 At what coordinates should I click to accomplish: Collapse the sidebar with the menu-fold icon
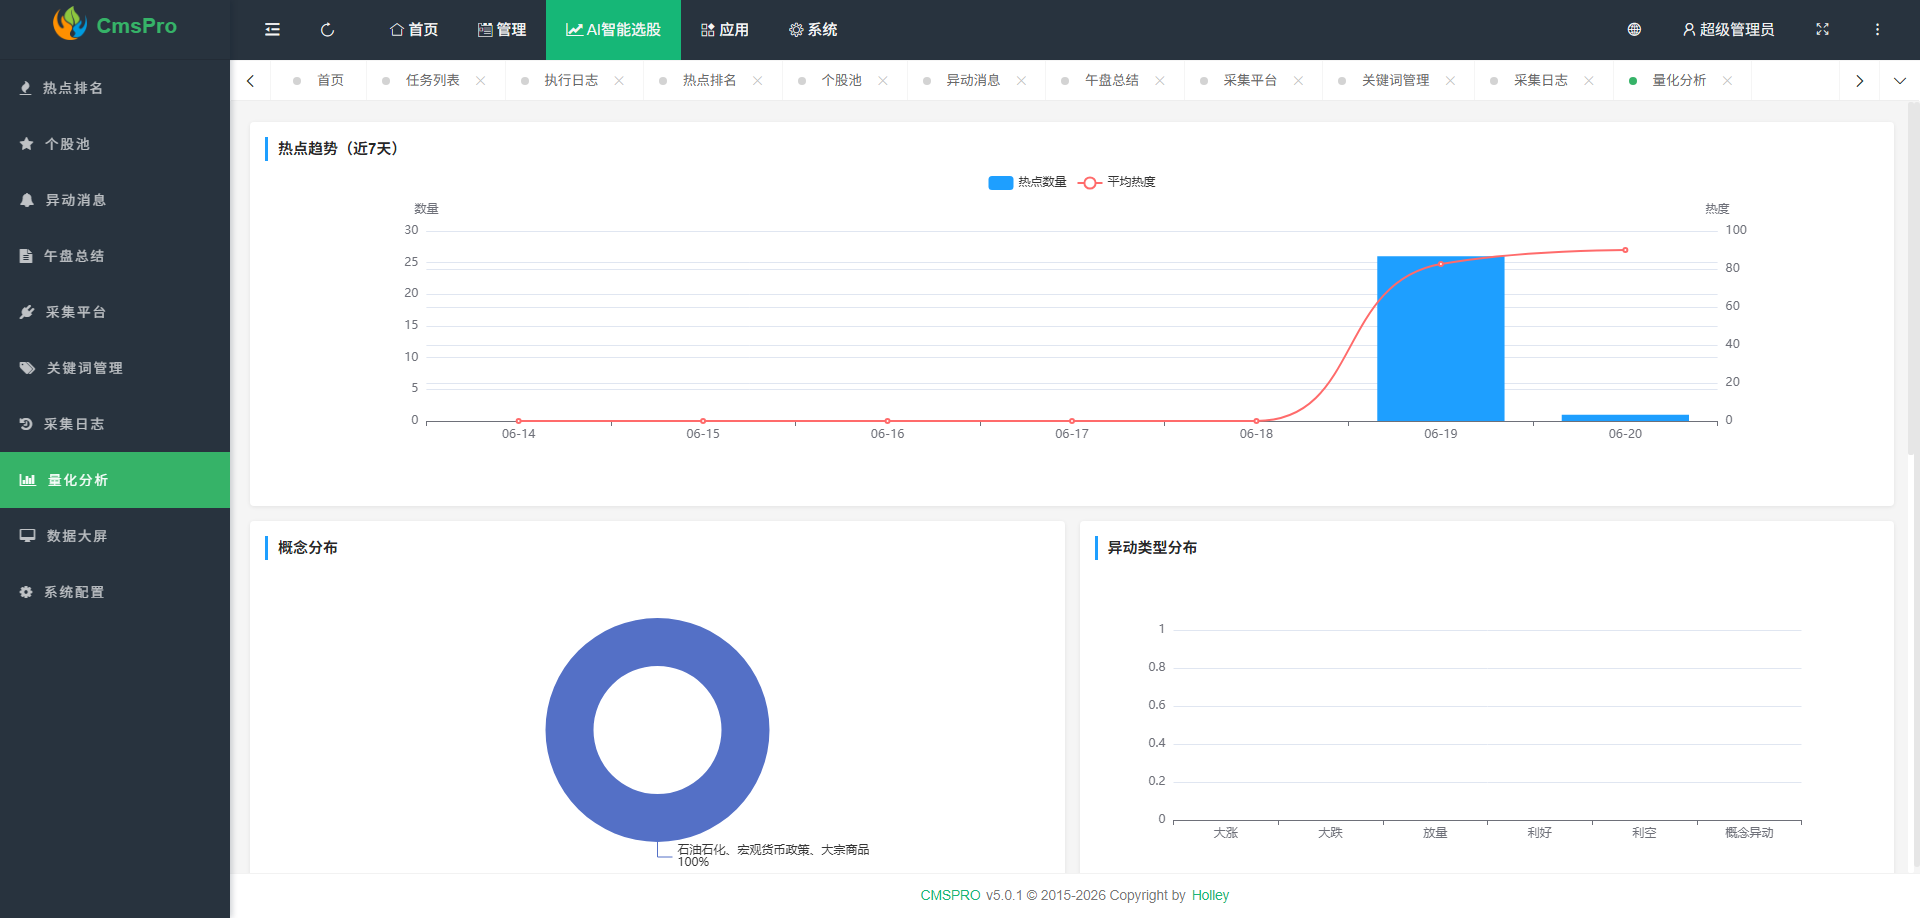pyautogui.click(x=272, y=30)
